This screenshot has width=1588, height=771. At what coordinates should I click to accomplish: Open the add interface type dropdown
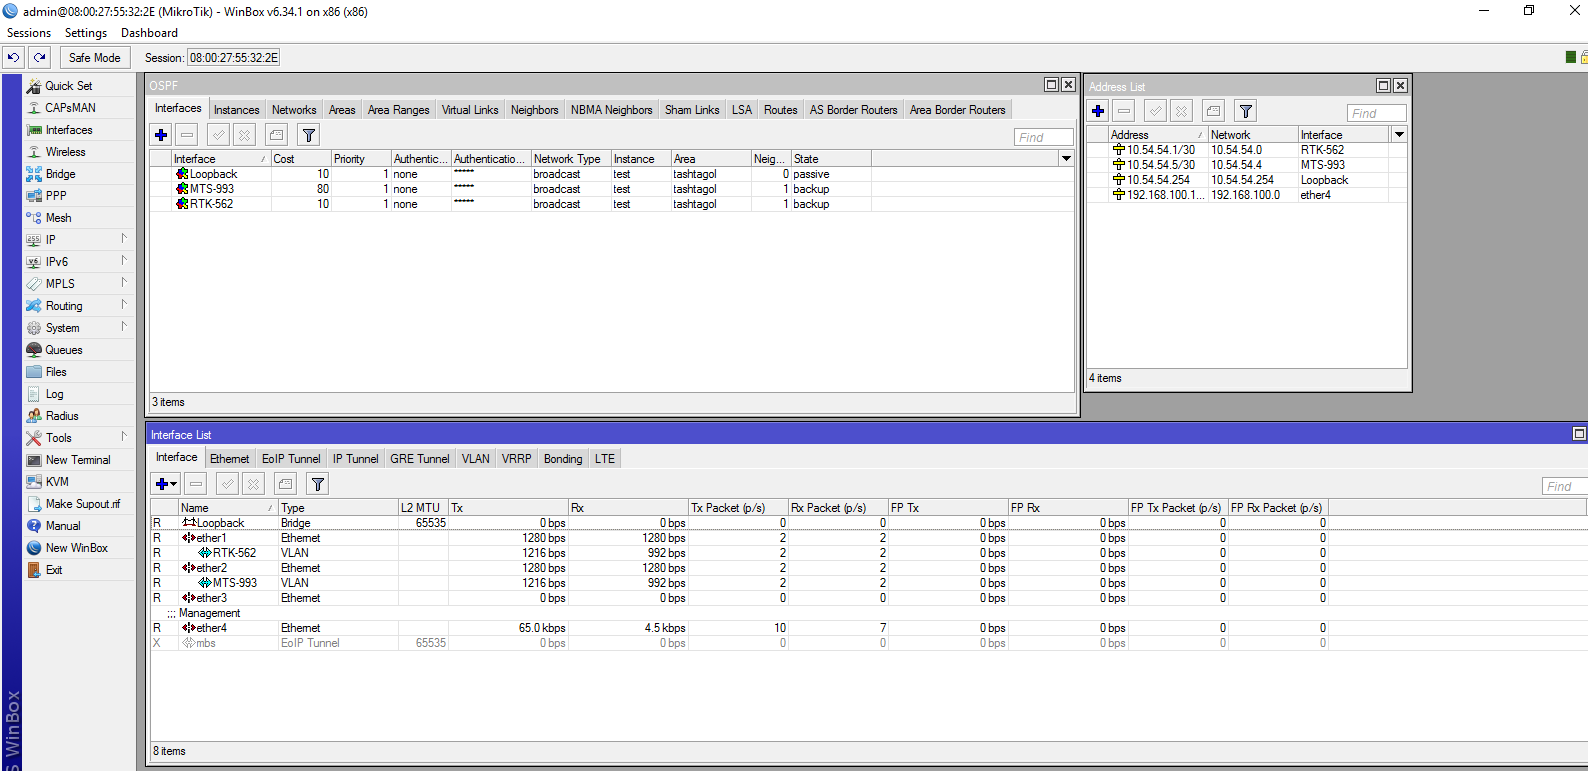coord(174,484)
